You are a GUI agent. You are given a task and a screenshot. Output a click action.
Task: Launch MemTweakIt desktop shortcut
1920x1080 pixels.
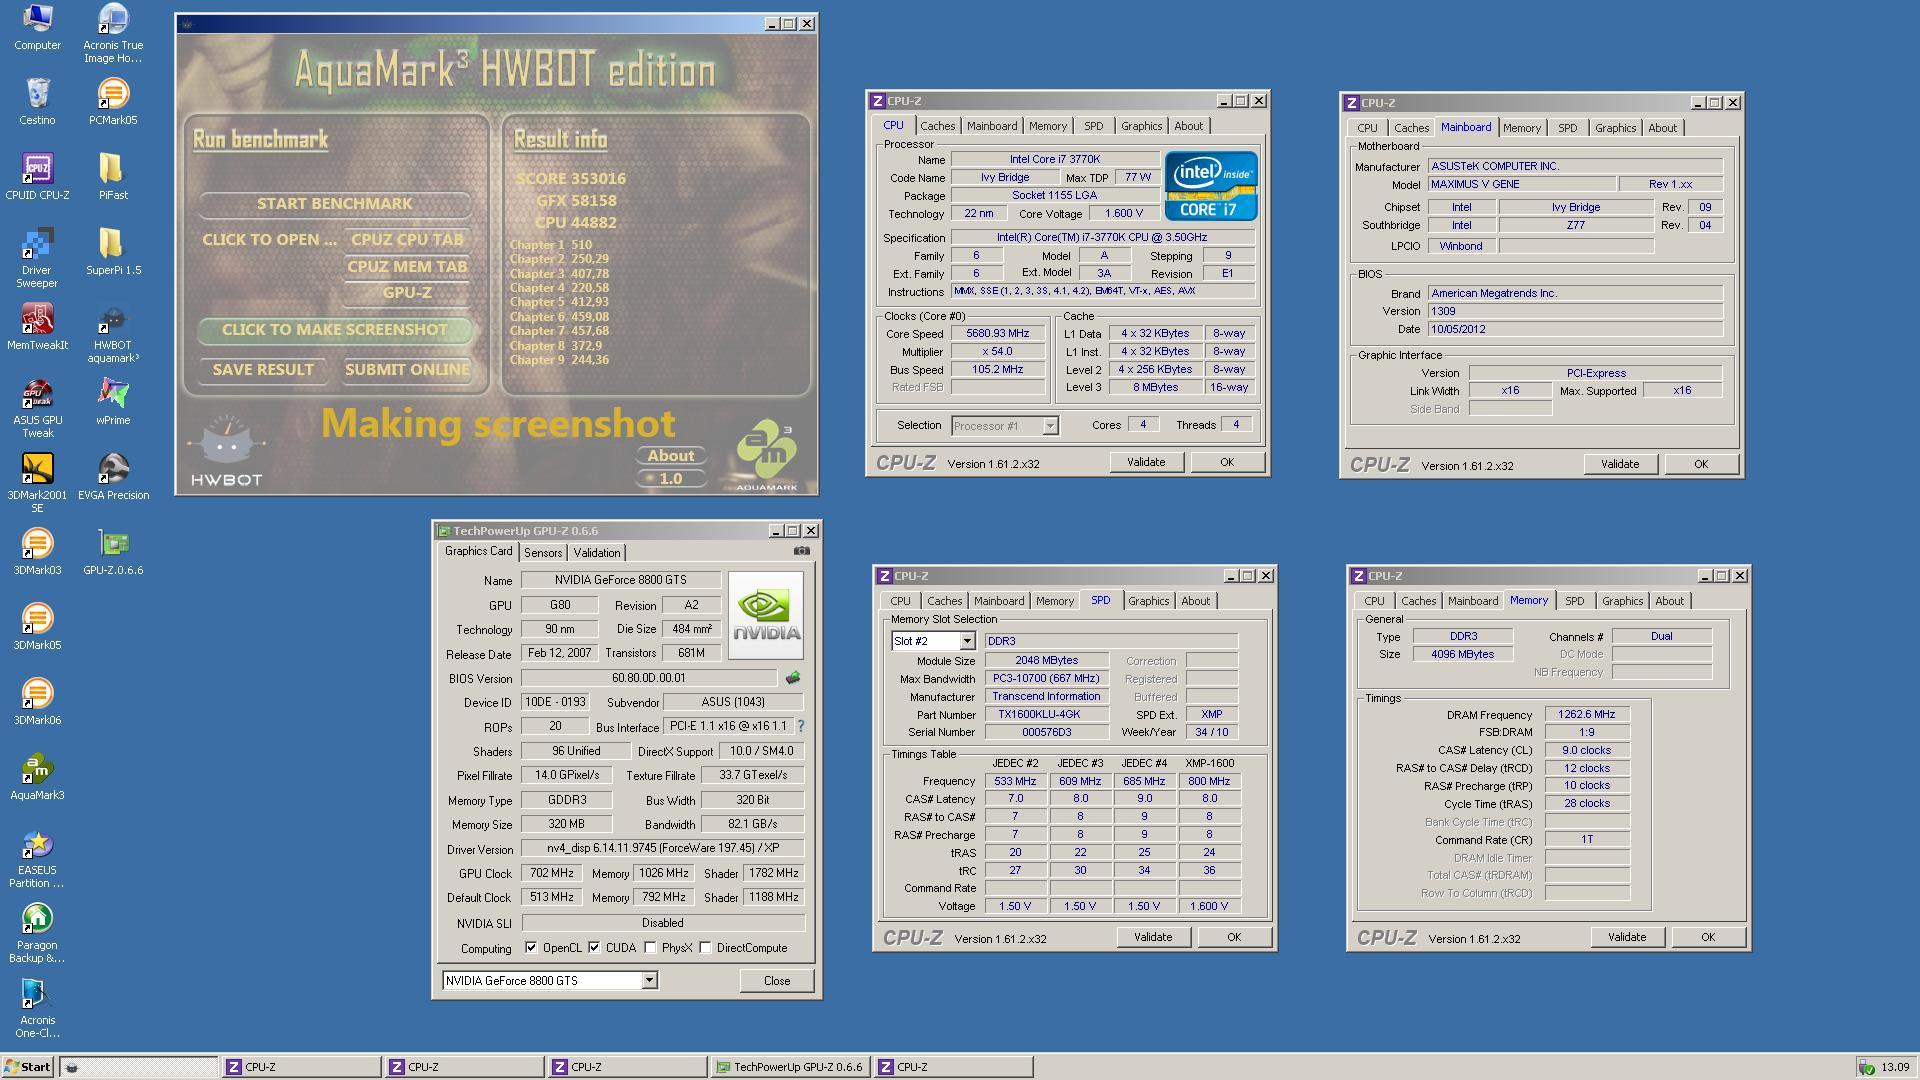(37, 327)
